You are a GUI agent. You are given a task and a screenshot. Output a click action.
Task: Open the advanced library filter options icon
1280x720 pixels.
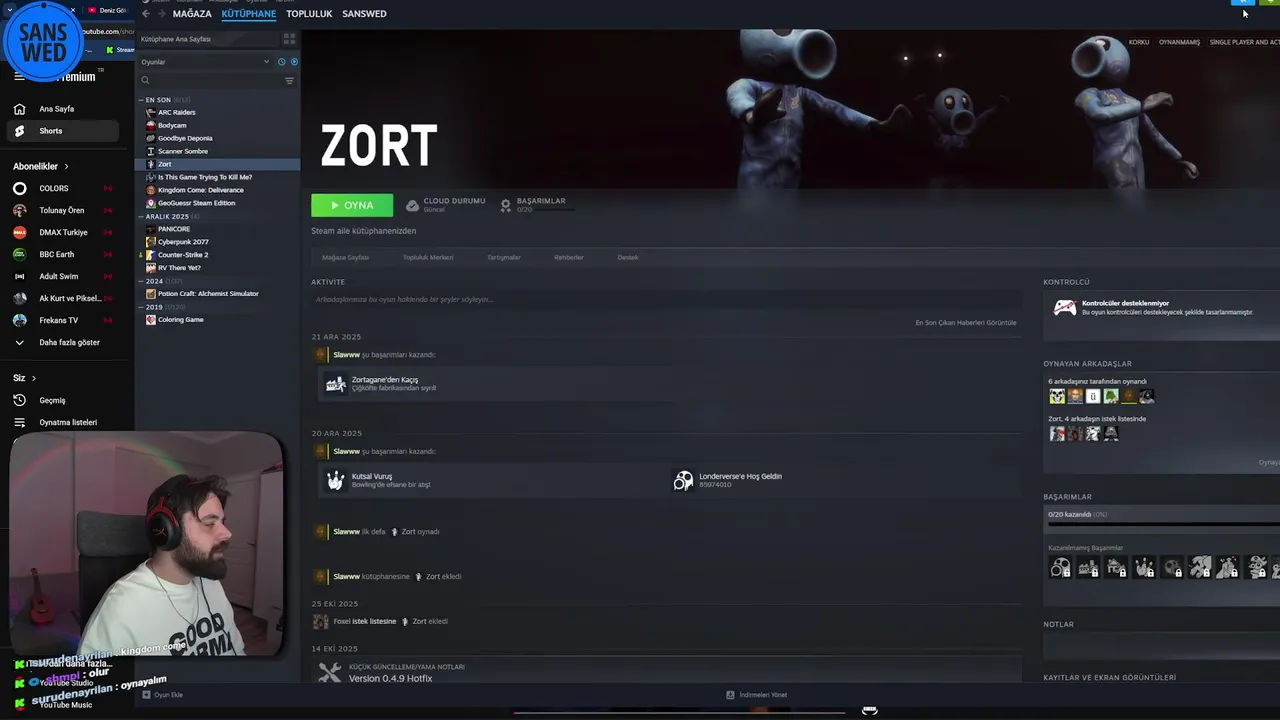coord(289,80)
